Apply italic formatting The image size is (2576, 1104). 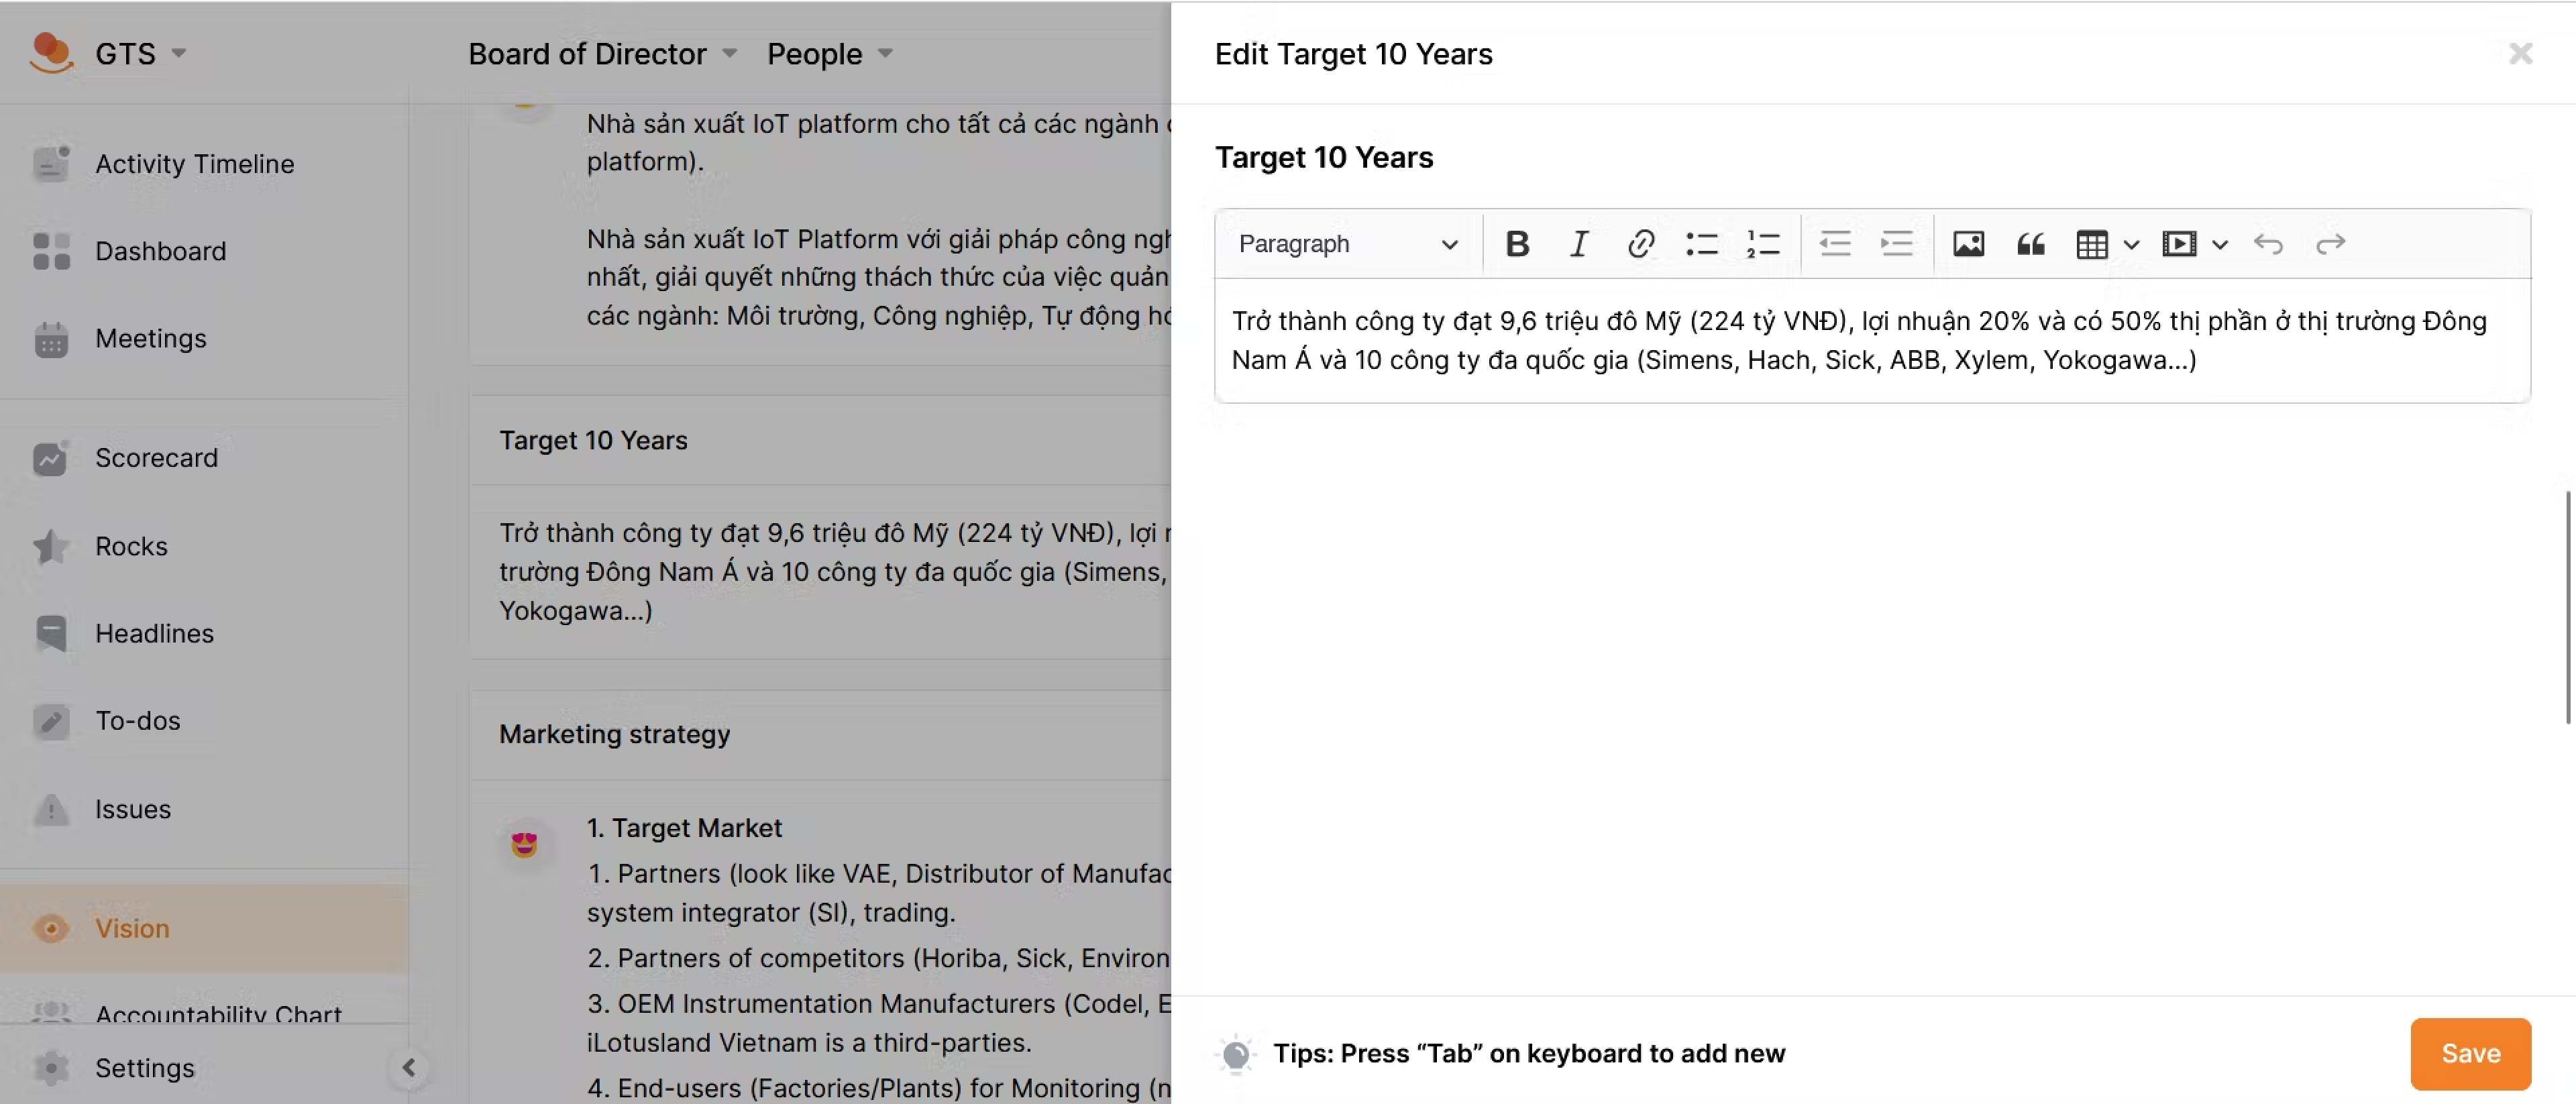click(1578, 244)
